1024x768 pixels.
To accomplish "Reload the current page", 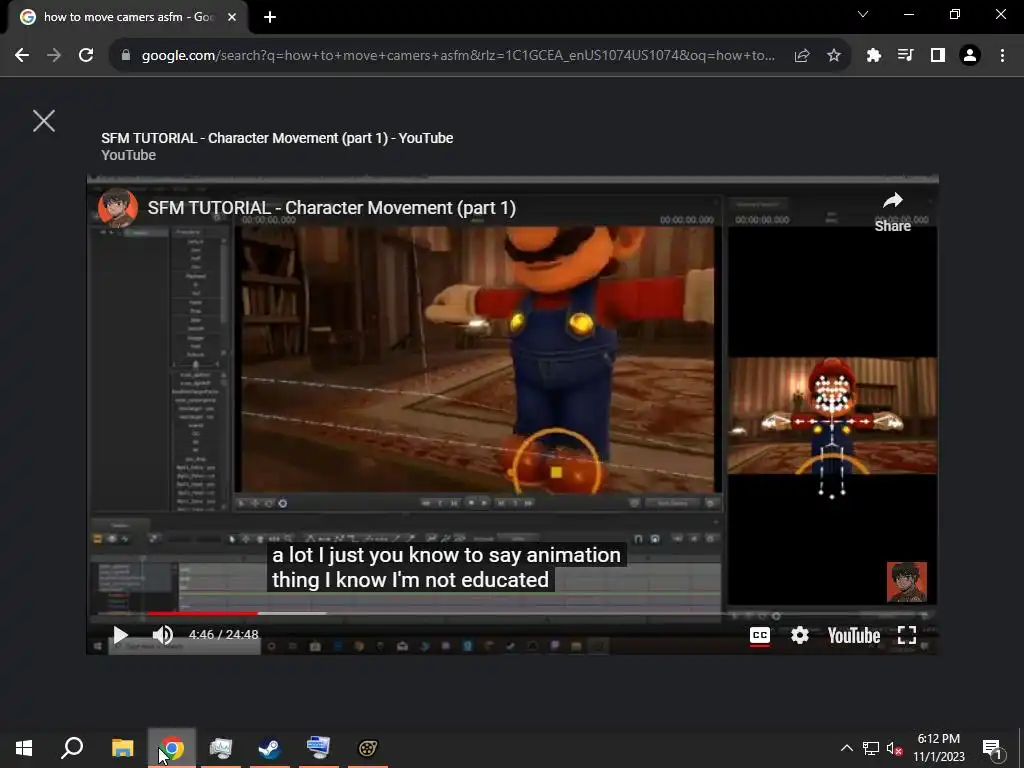I will point(86,55).
